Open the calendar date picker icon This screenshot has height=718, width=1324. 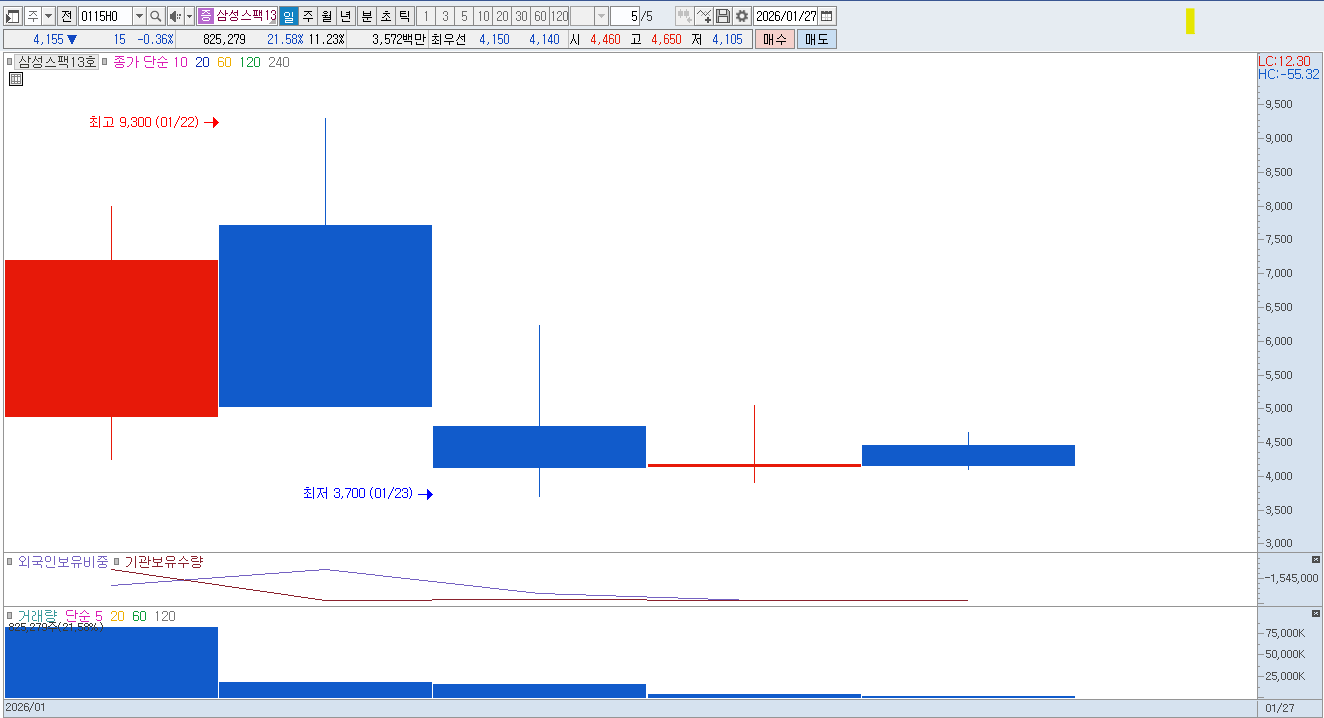(827, 16)
